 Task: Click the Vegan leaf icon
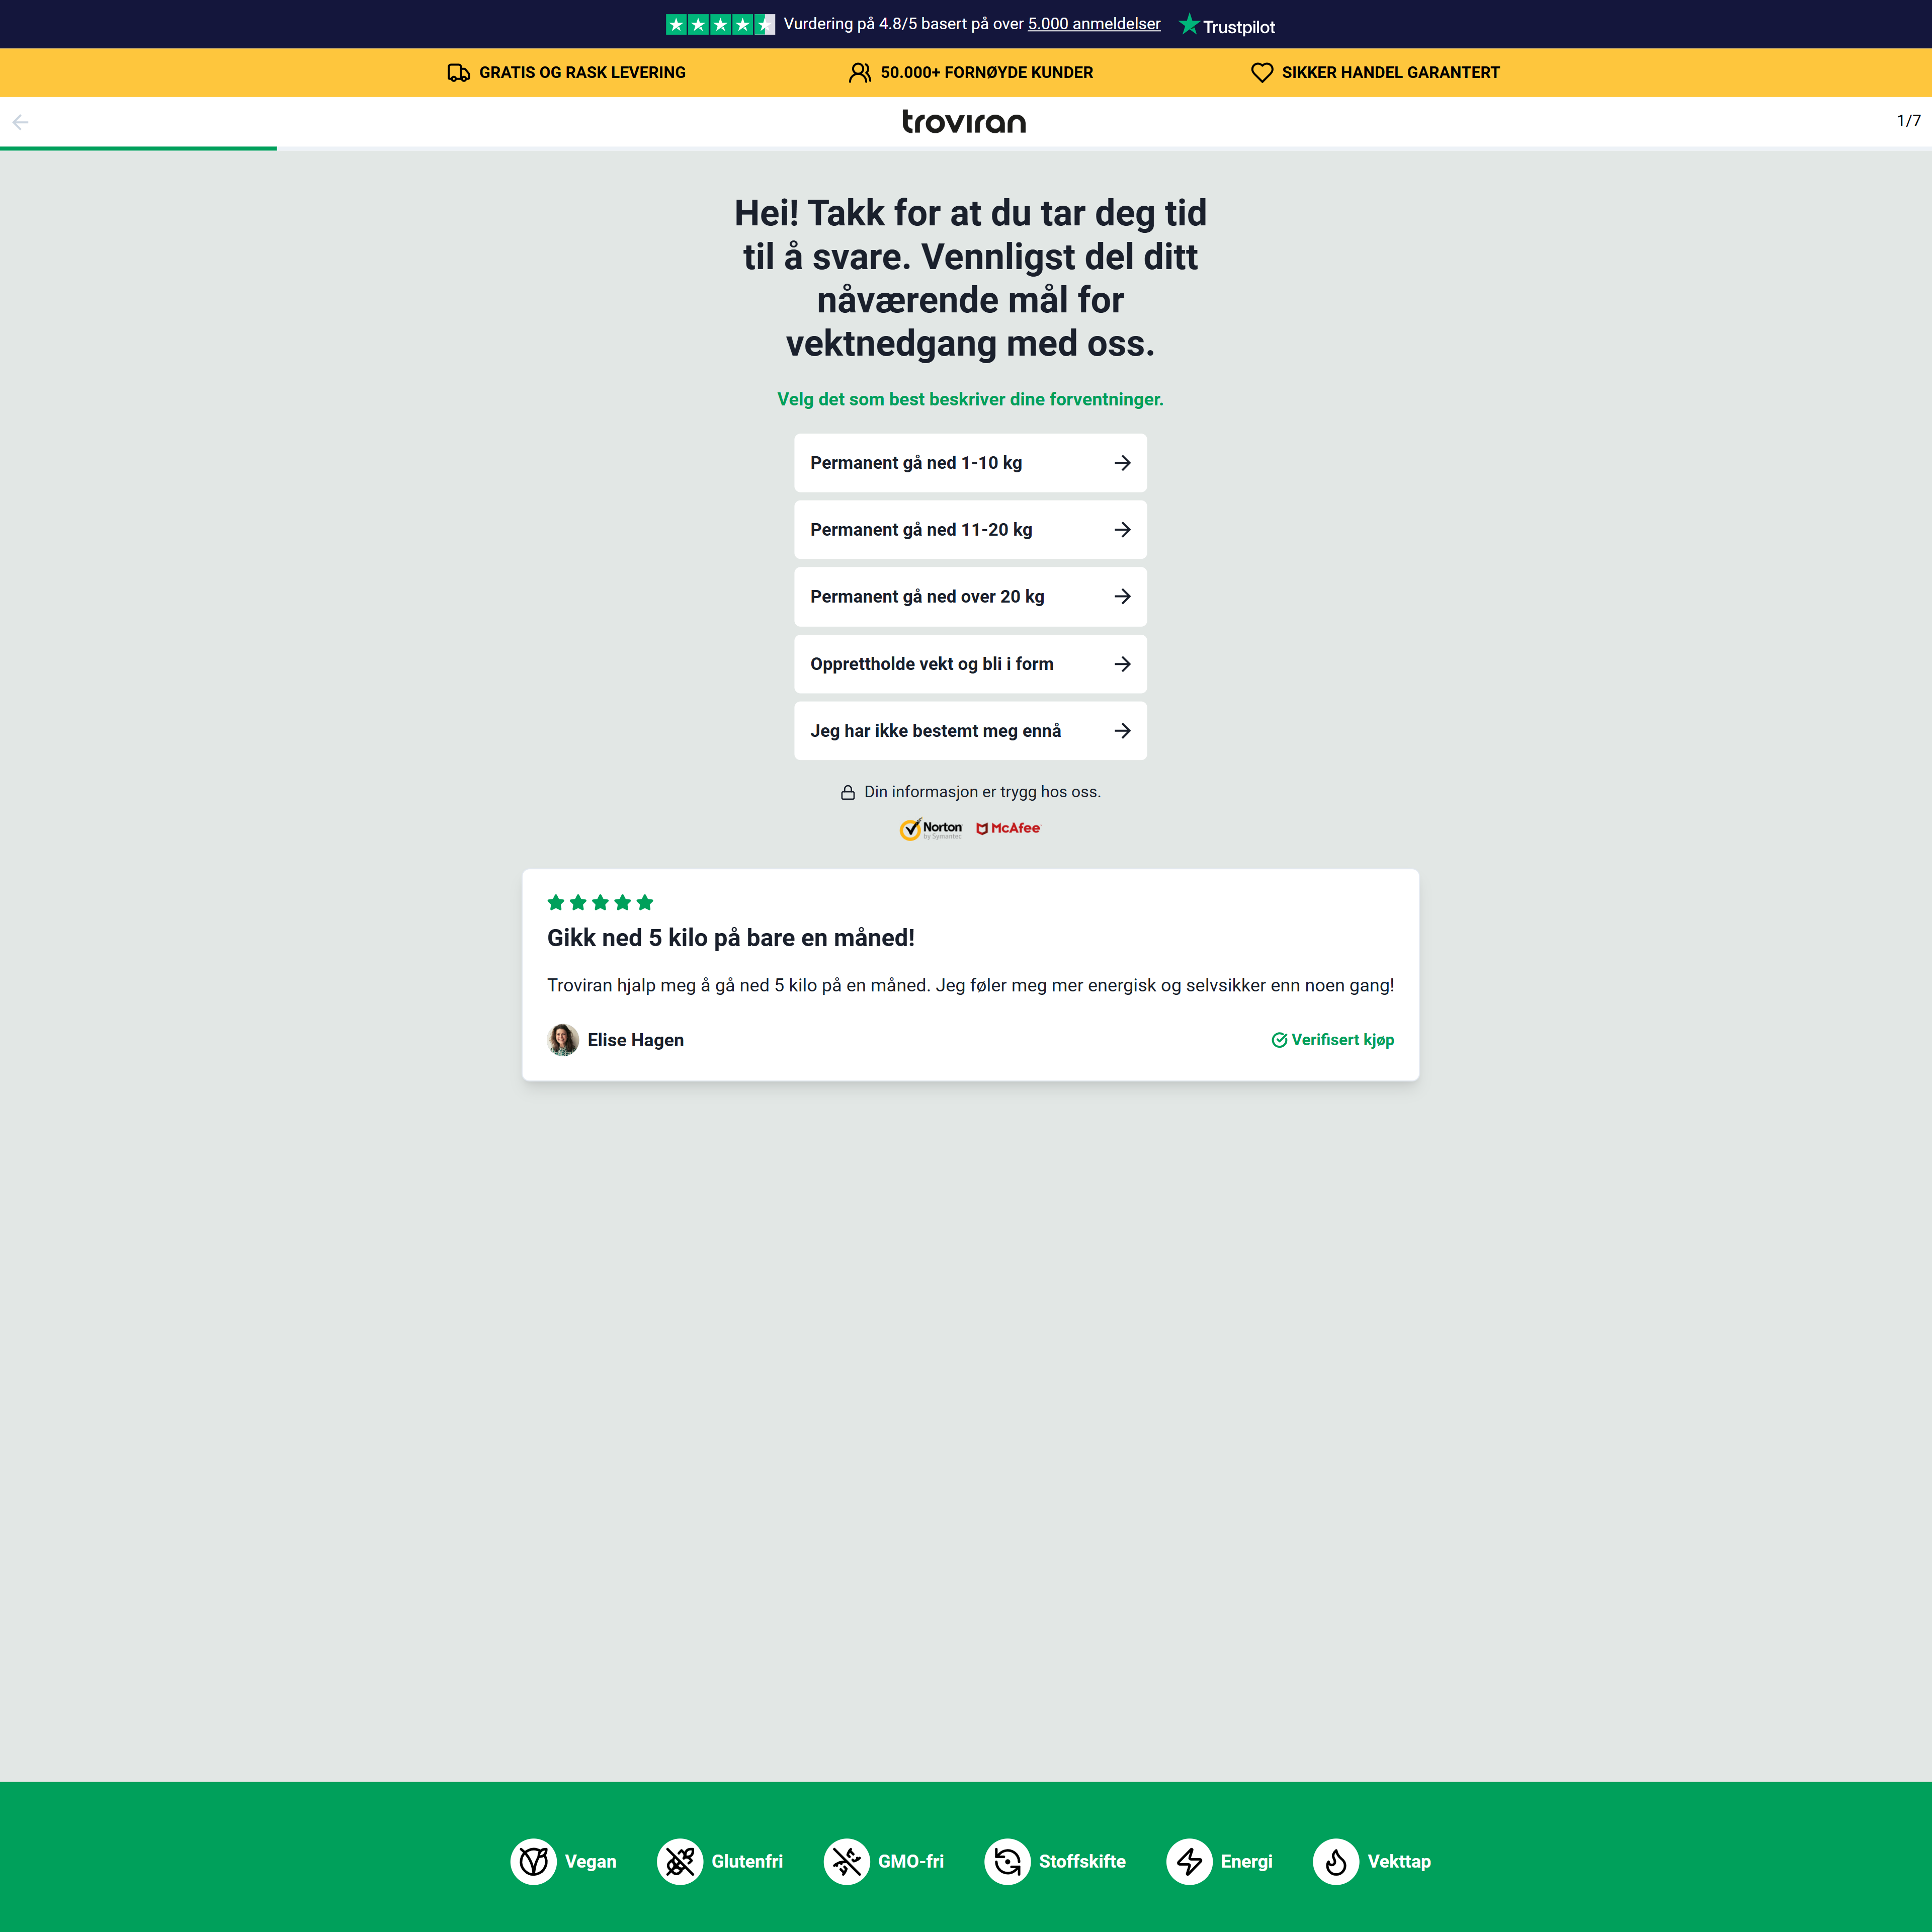click(533, 1861)
